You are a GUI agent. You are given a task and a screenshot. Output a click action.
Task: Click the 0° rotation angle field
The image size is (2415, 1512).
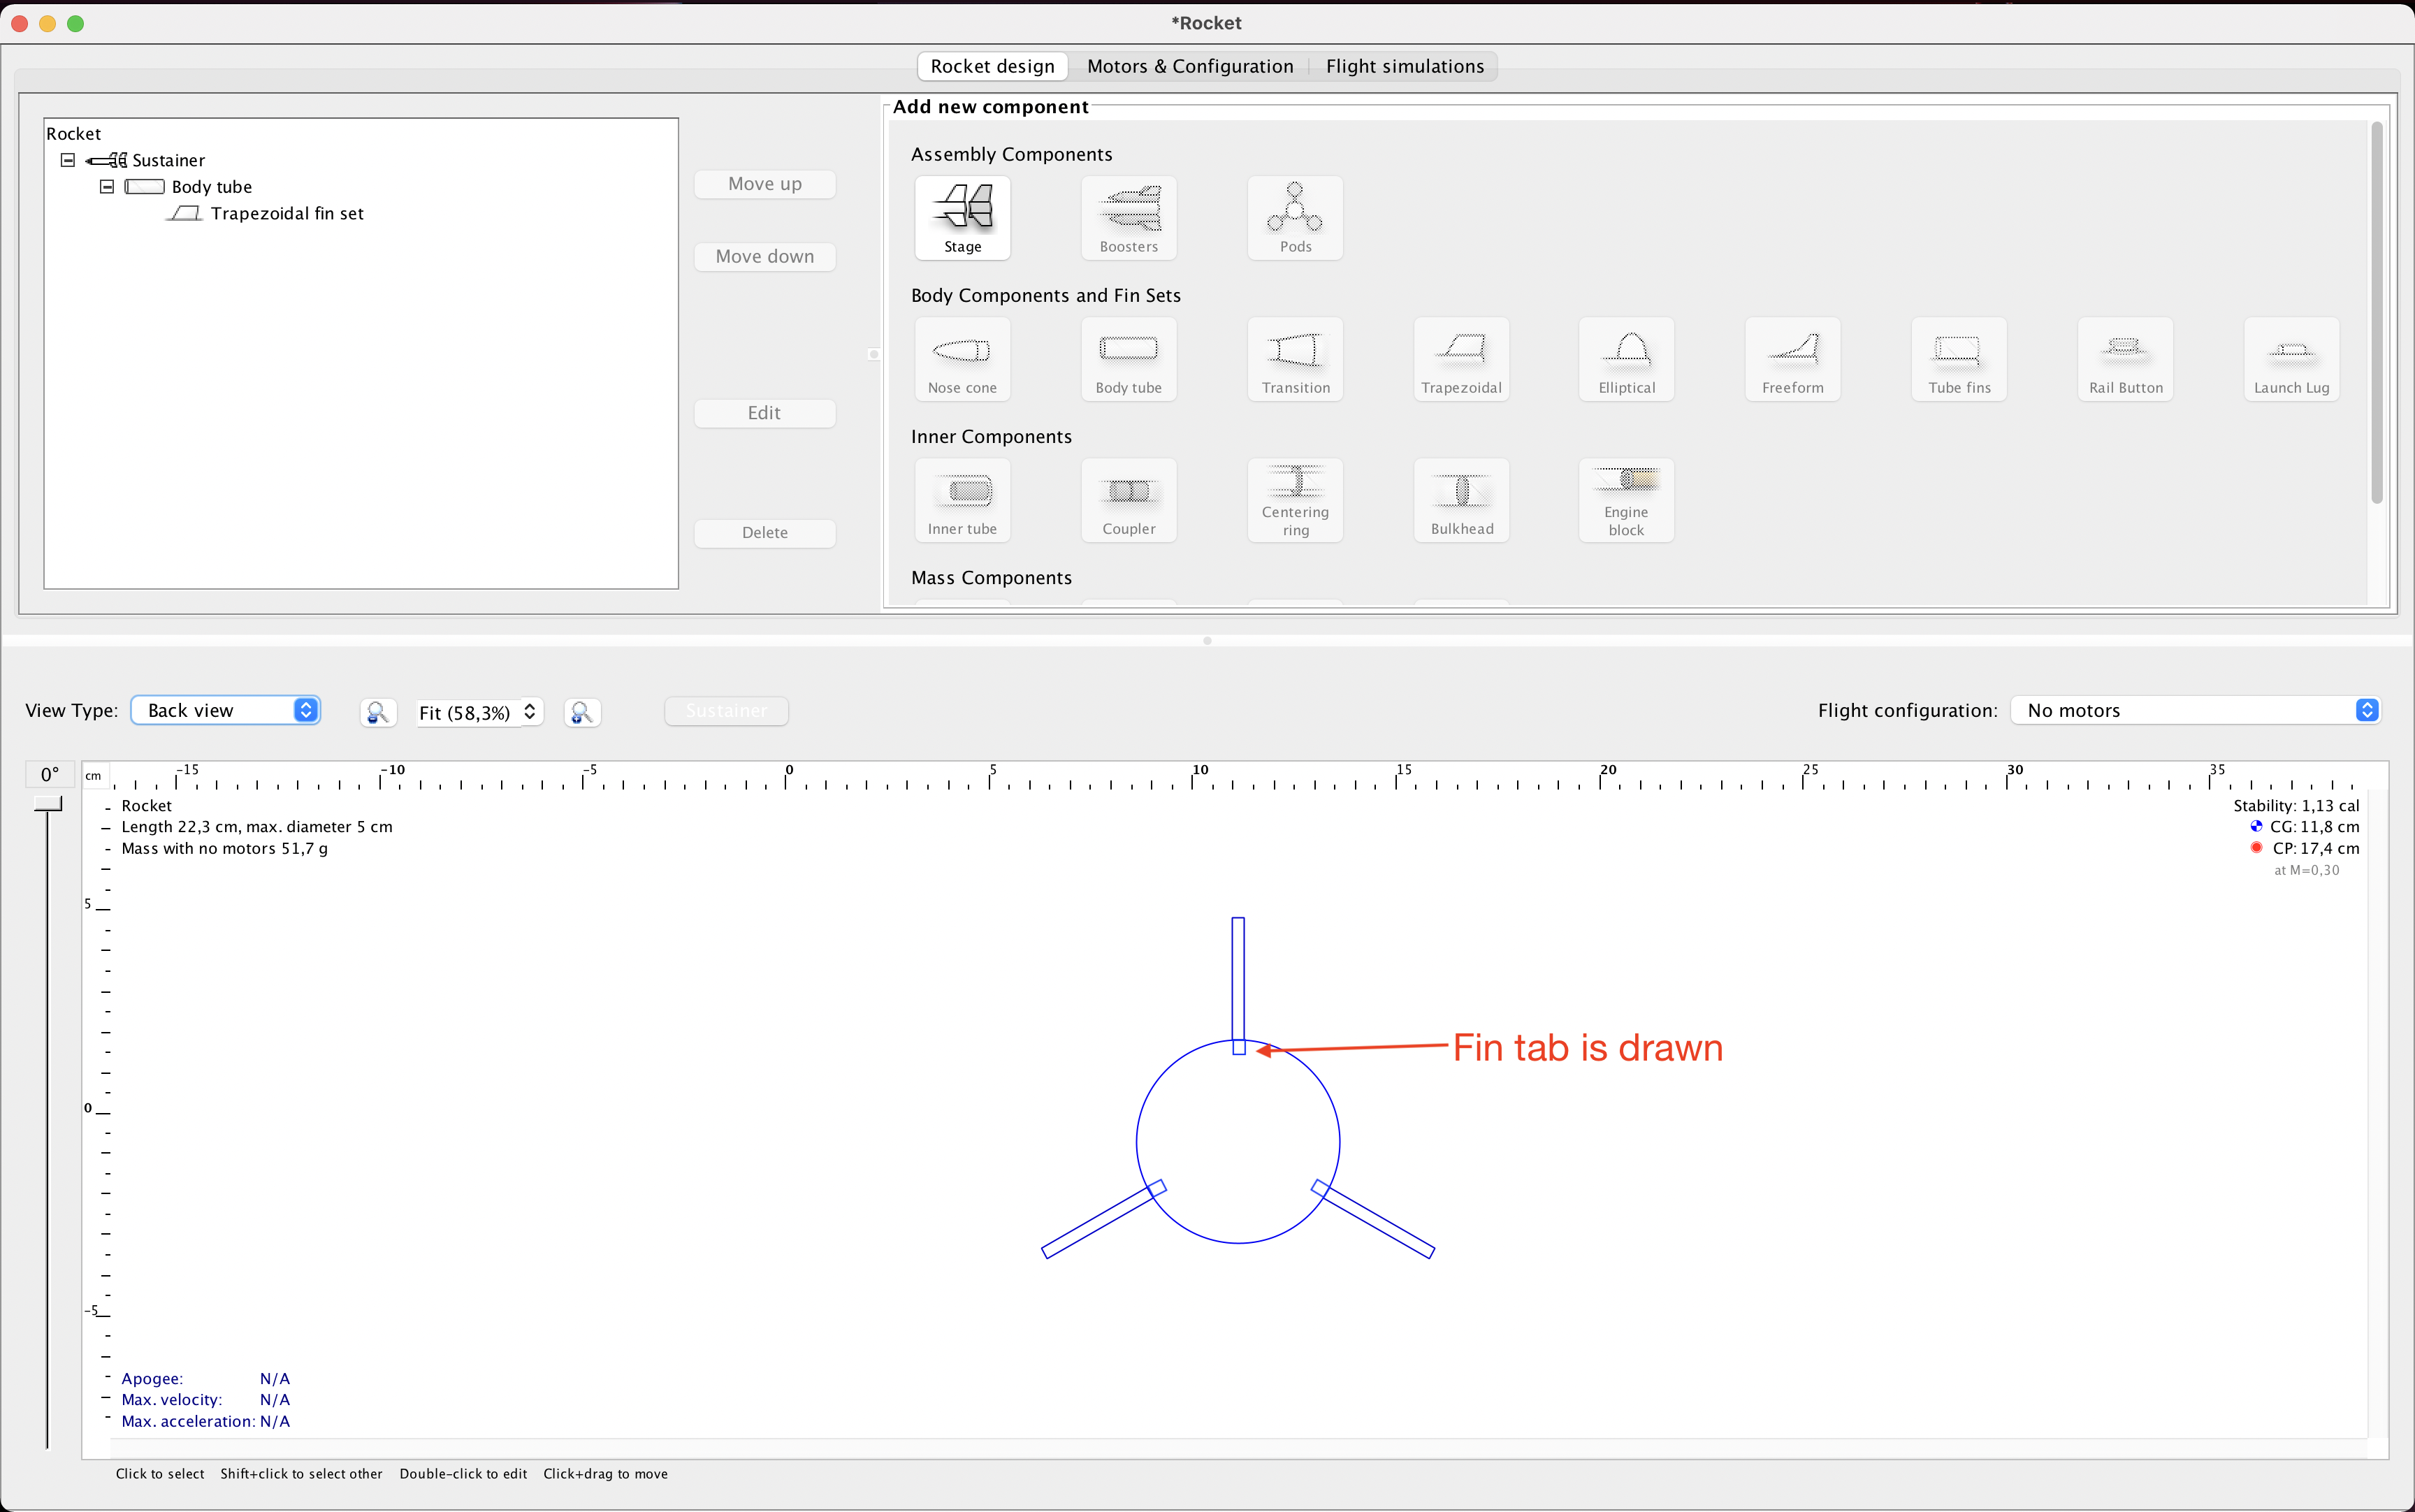[49, 775]
